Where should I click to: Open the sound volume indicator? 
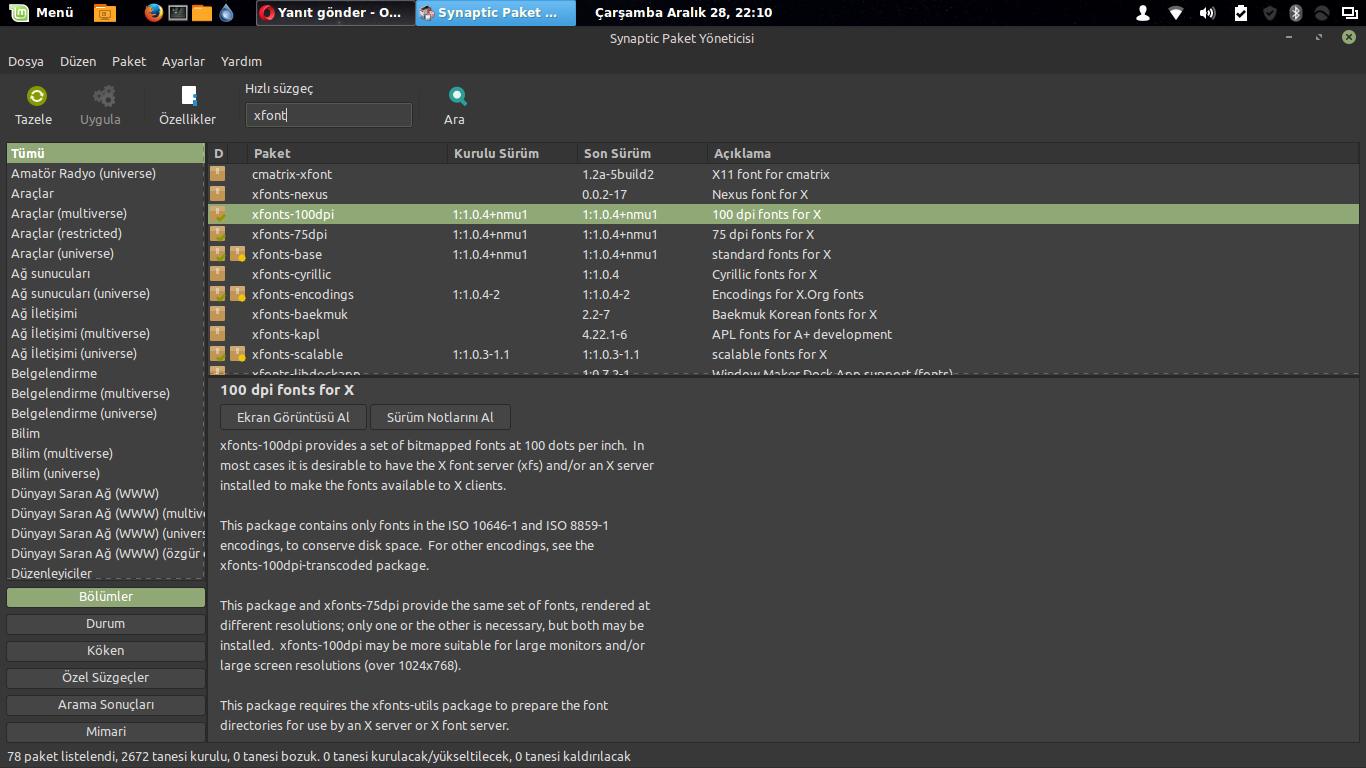coord(1207,13)
